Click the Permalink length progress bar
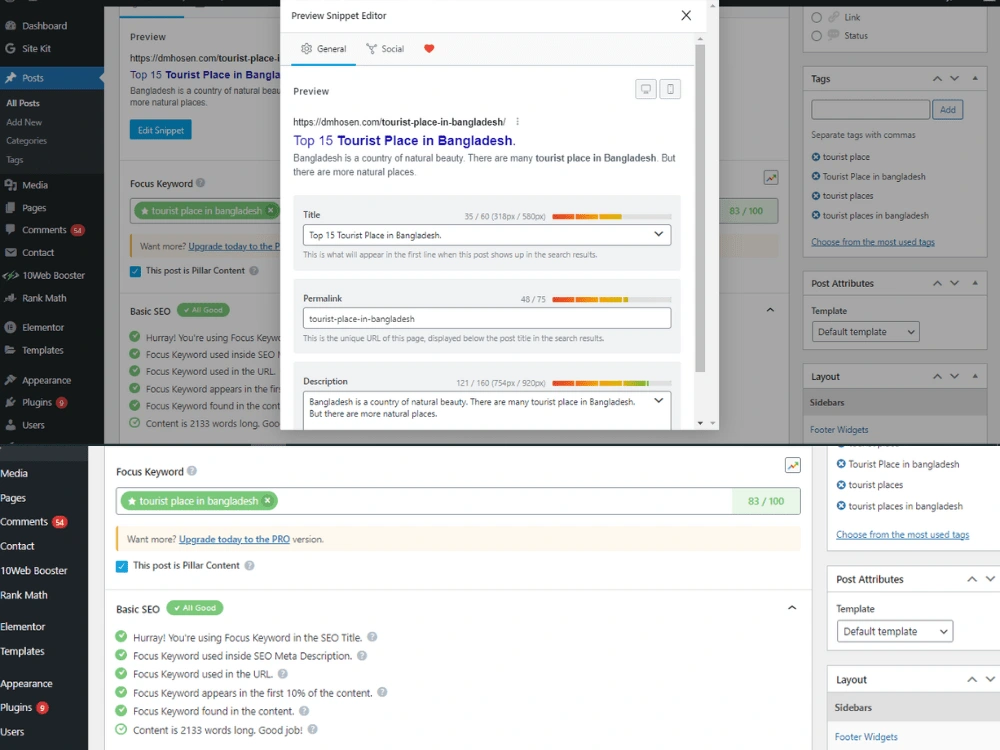The image size is (1000, 750). coord(612,299)
